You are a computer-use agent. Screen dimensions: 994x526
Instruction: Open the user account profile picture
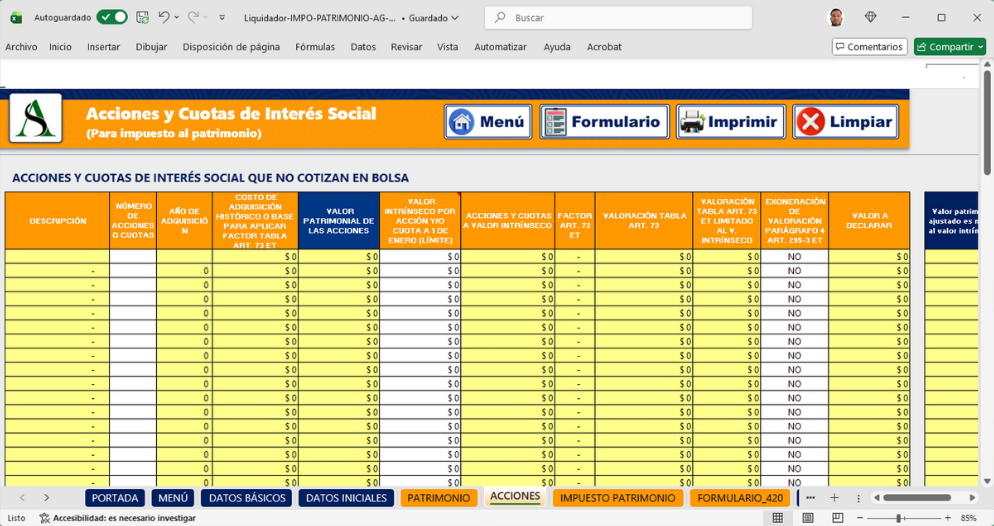[836, 18]
